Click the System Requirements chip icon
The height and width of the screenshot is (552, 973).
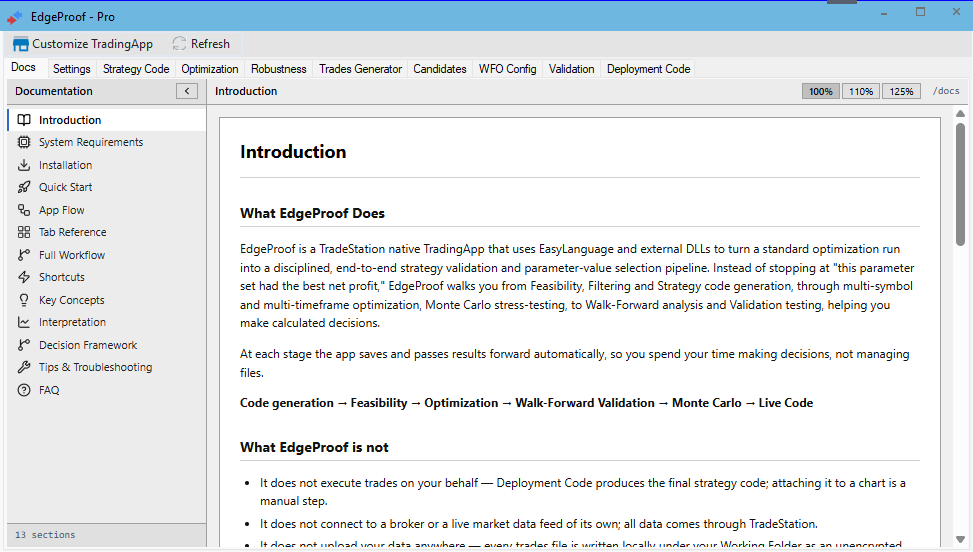24,142
